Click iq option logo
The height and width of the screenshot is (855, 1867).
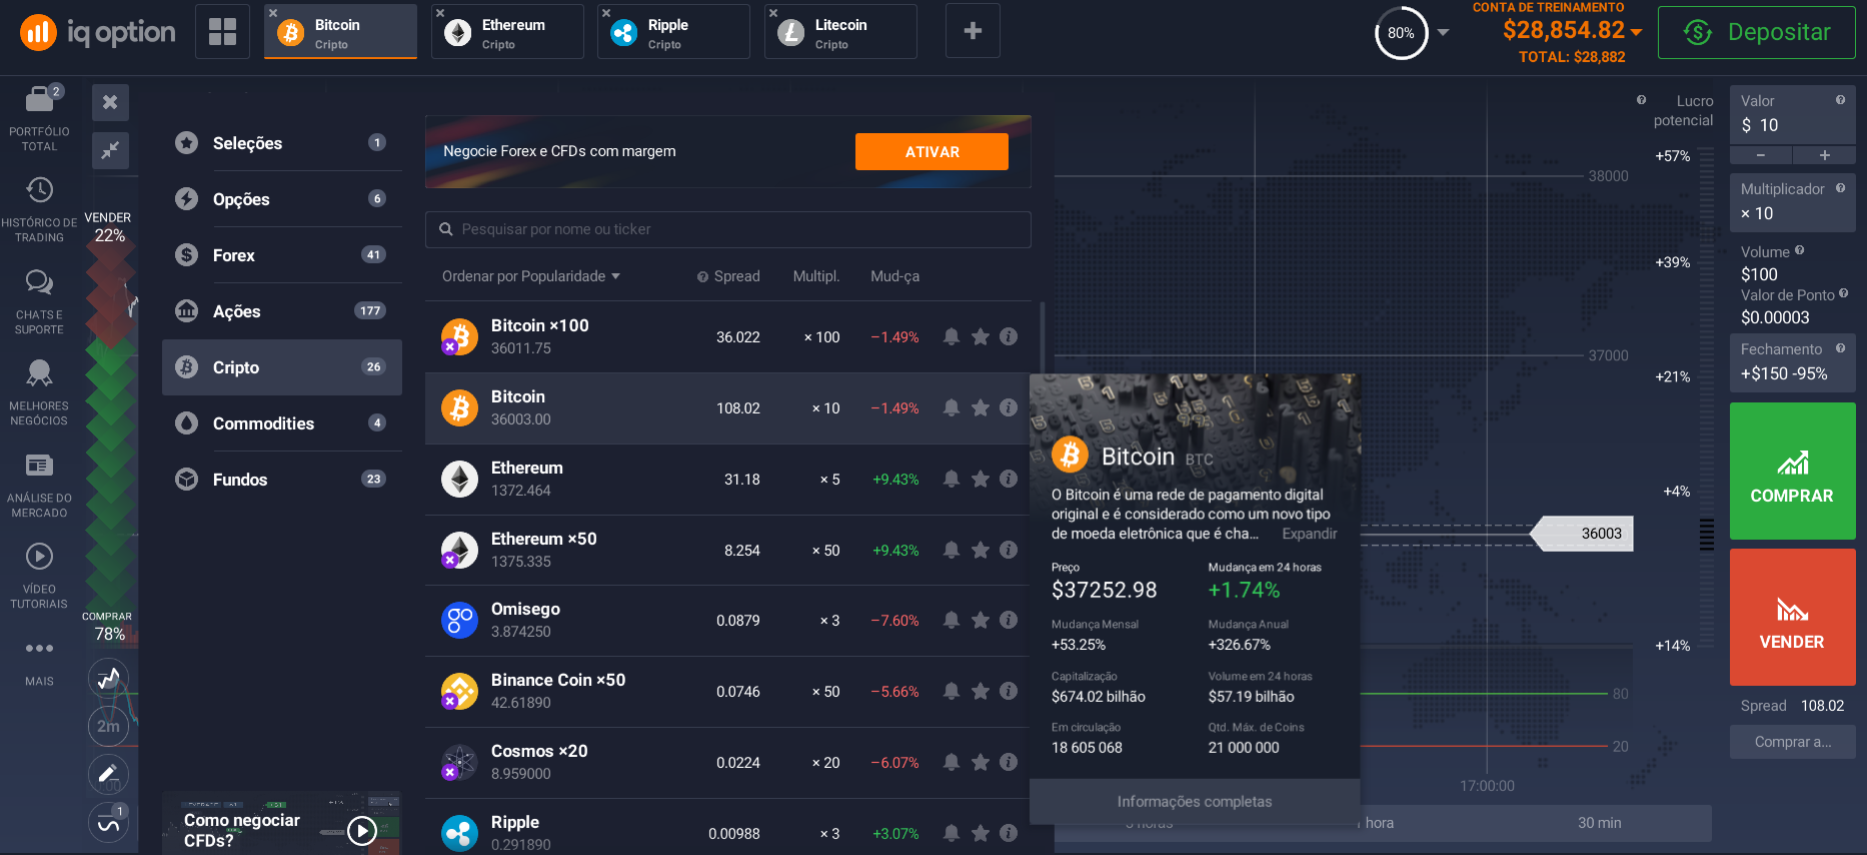tap(97, 32)
